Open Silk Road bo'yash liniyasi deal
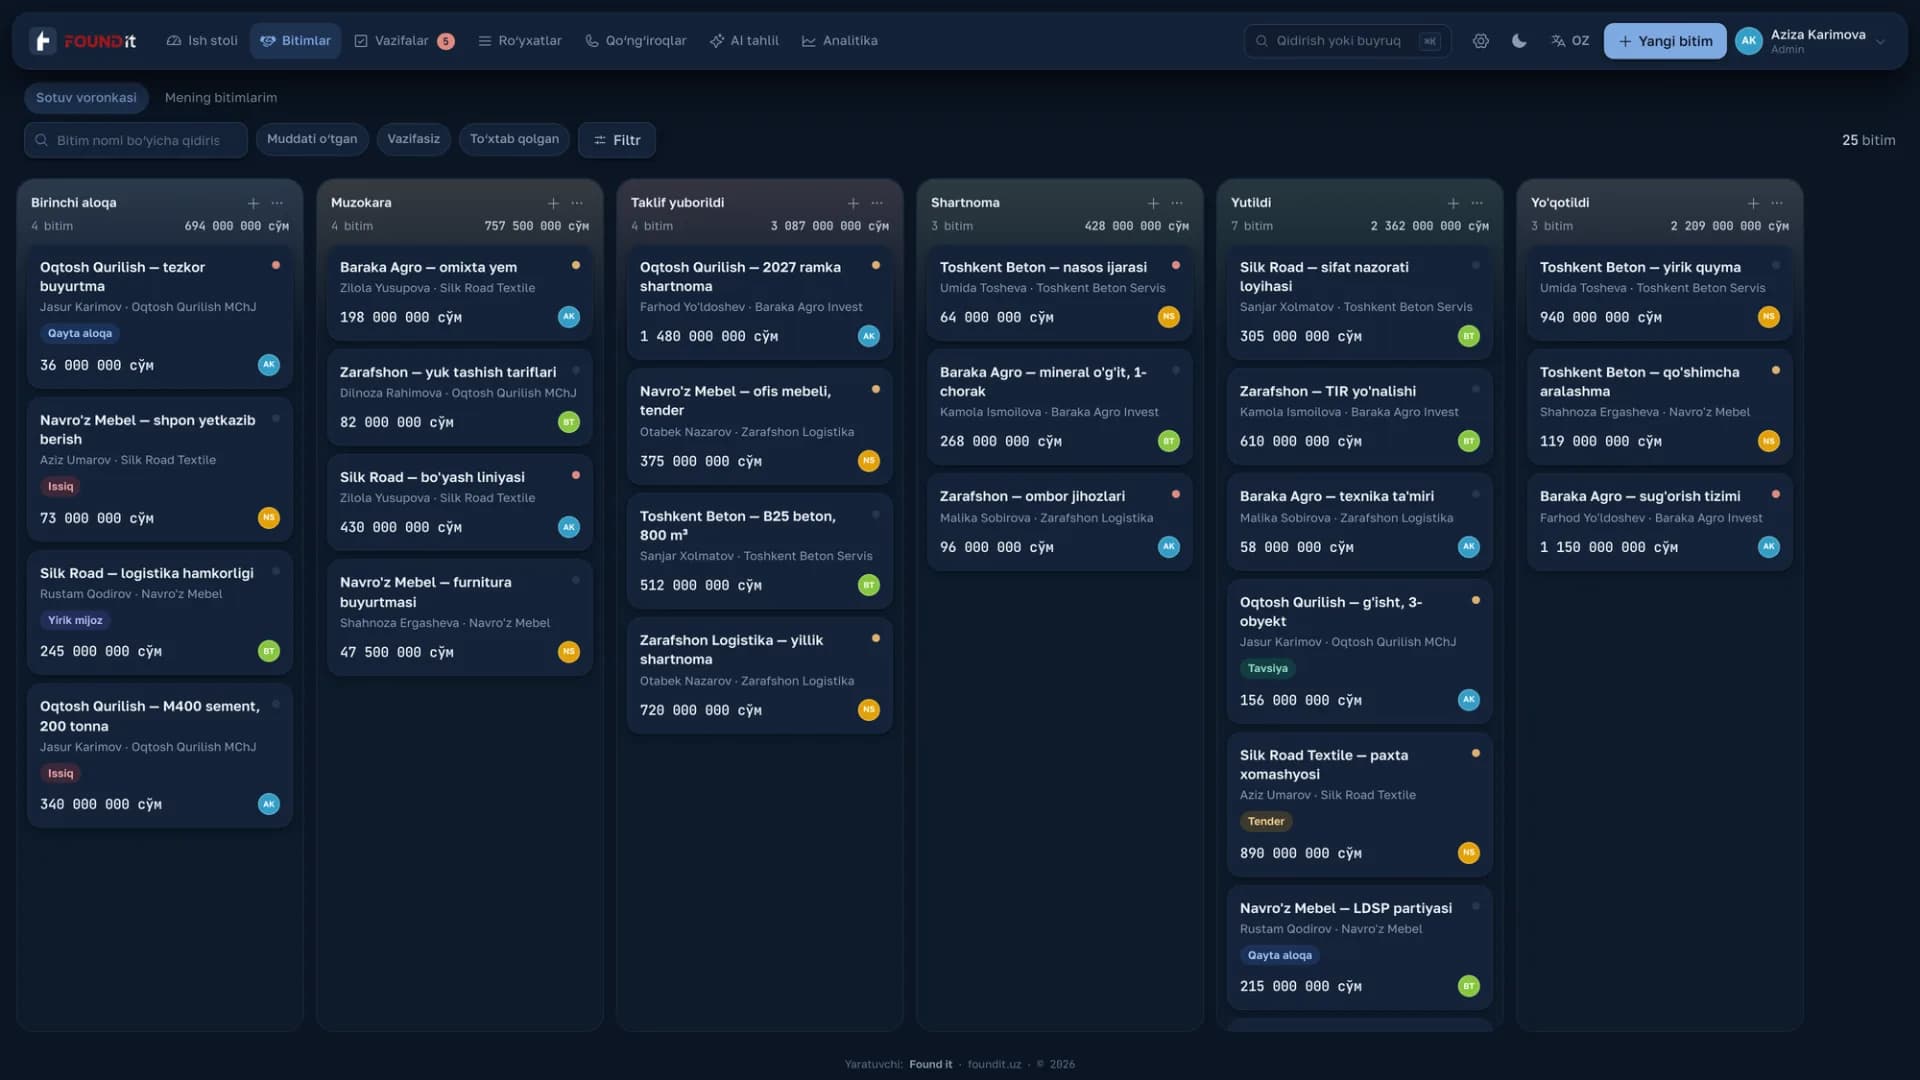 click(460, 502)
